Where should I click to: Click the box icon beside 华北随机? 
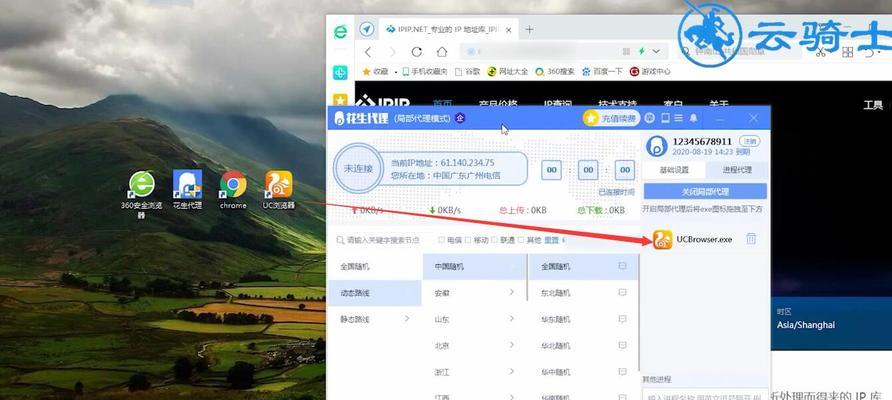tap(622, 345)
